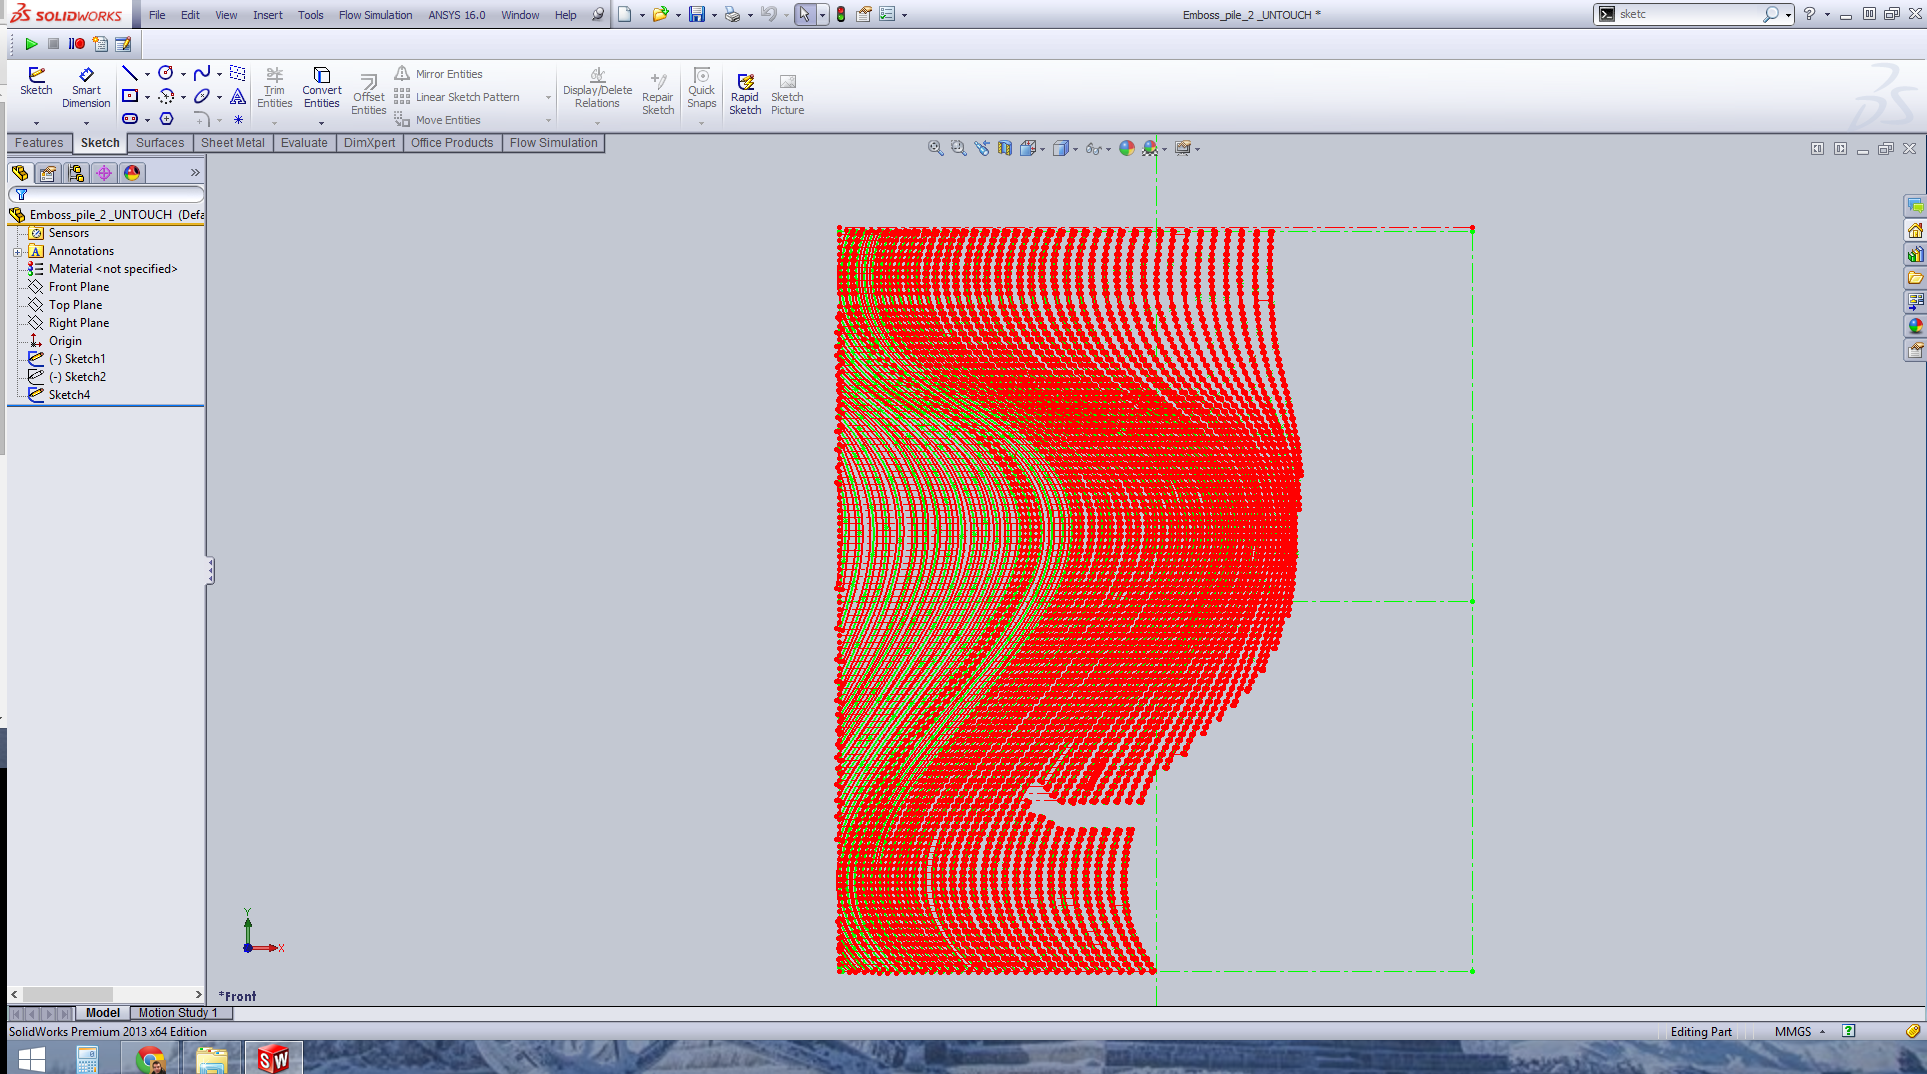Click the Convert Entities tool
The height and width of the screenshot is (1074, 1927).
pos(321,88)
